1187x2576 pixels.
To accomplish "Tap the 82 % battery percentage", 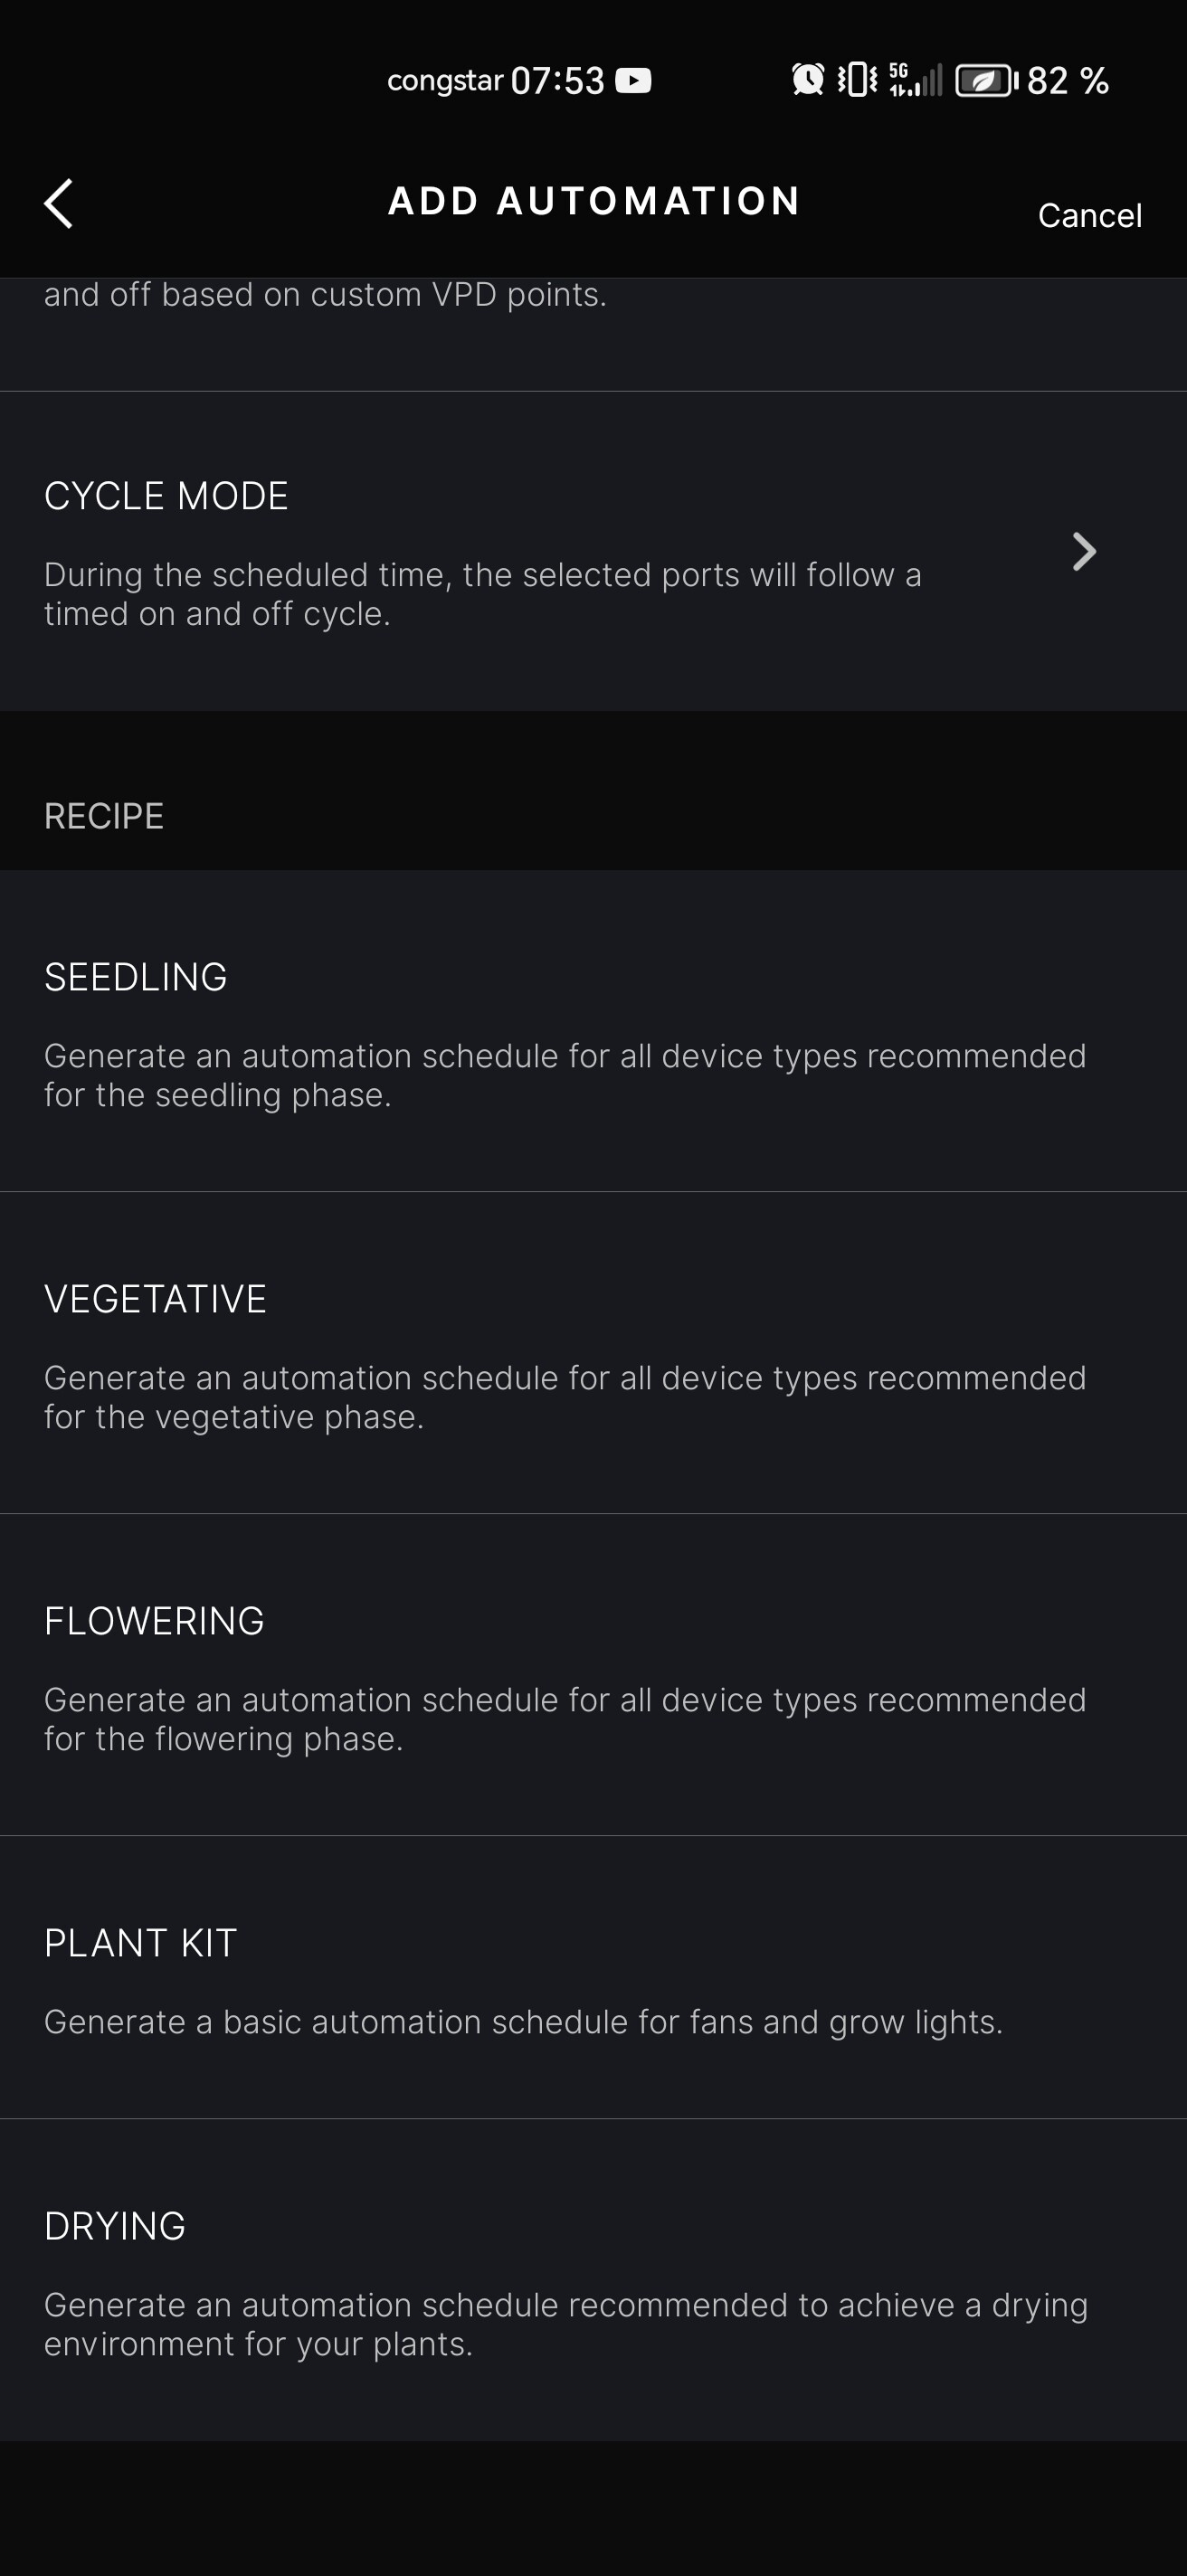I will pyautogui.click(x=1067, y=80).
